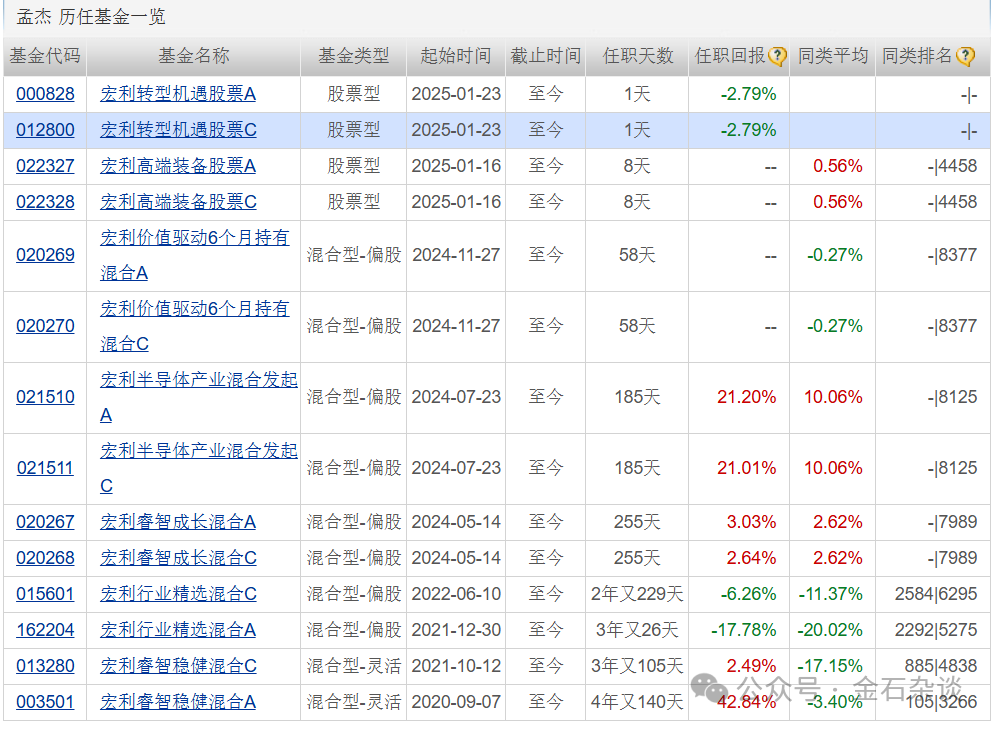Click the 4年又140天 tenure days cell
Image resolution: width=994 pixels, height=729 pixels.
[637, 703]
